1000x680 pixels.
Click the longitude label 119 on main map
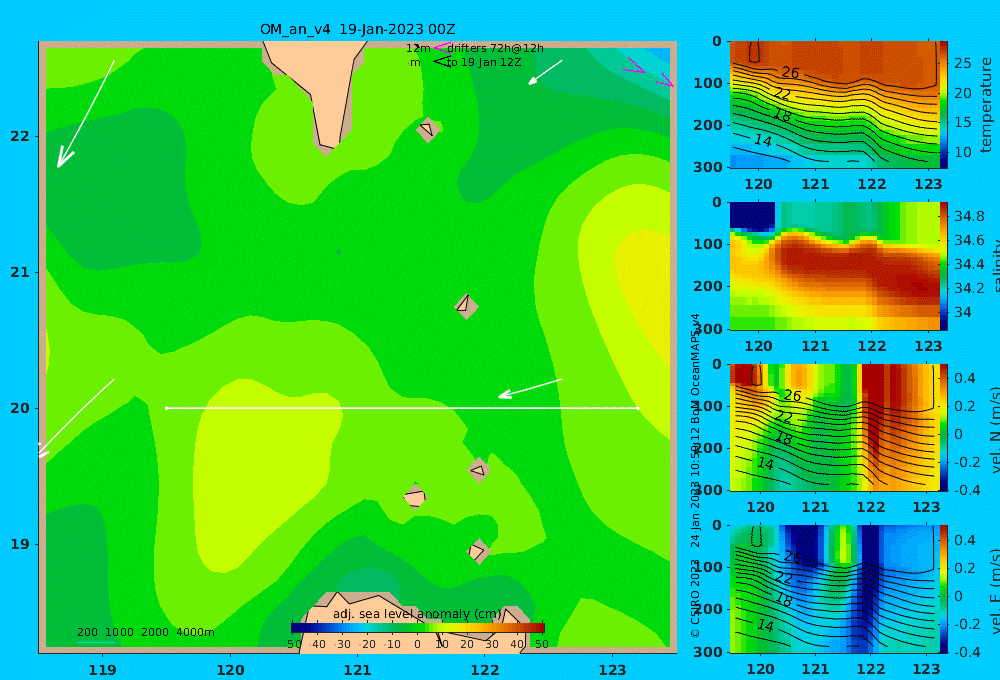pos(103,670)
